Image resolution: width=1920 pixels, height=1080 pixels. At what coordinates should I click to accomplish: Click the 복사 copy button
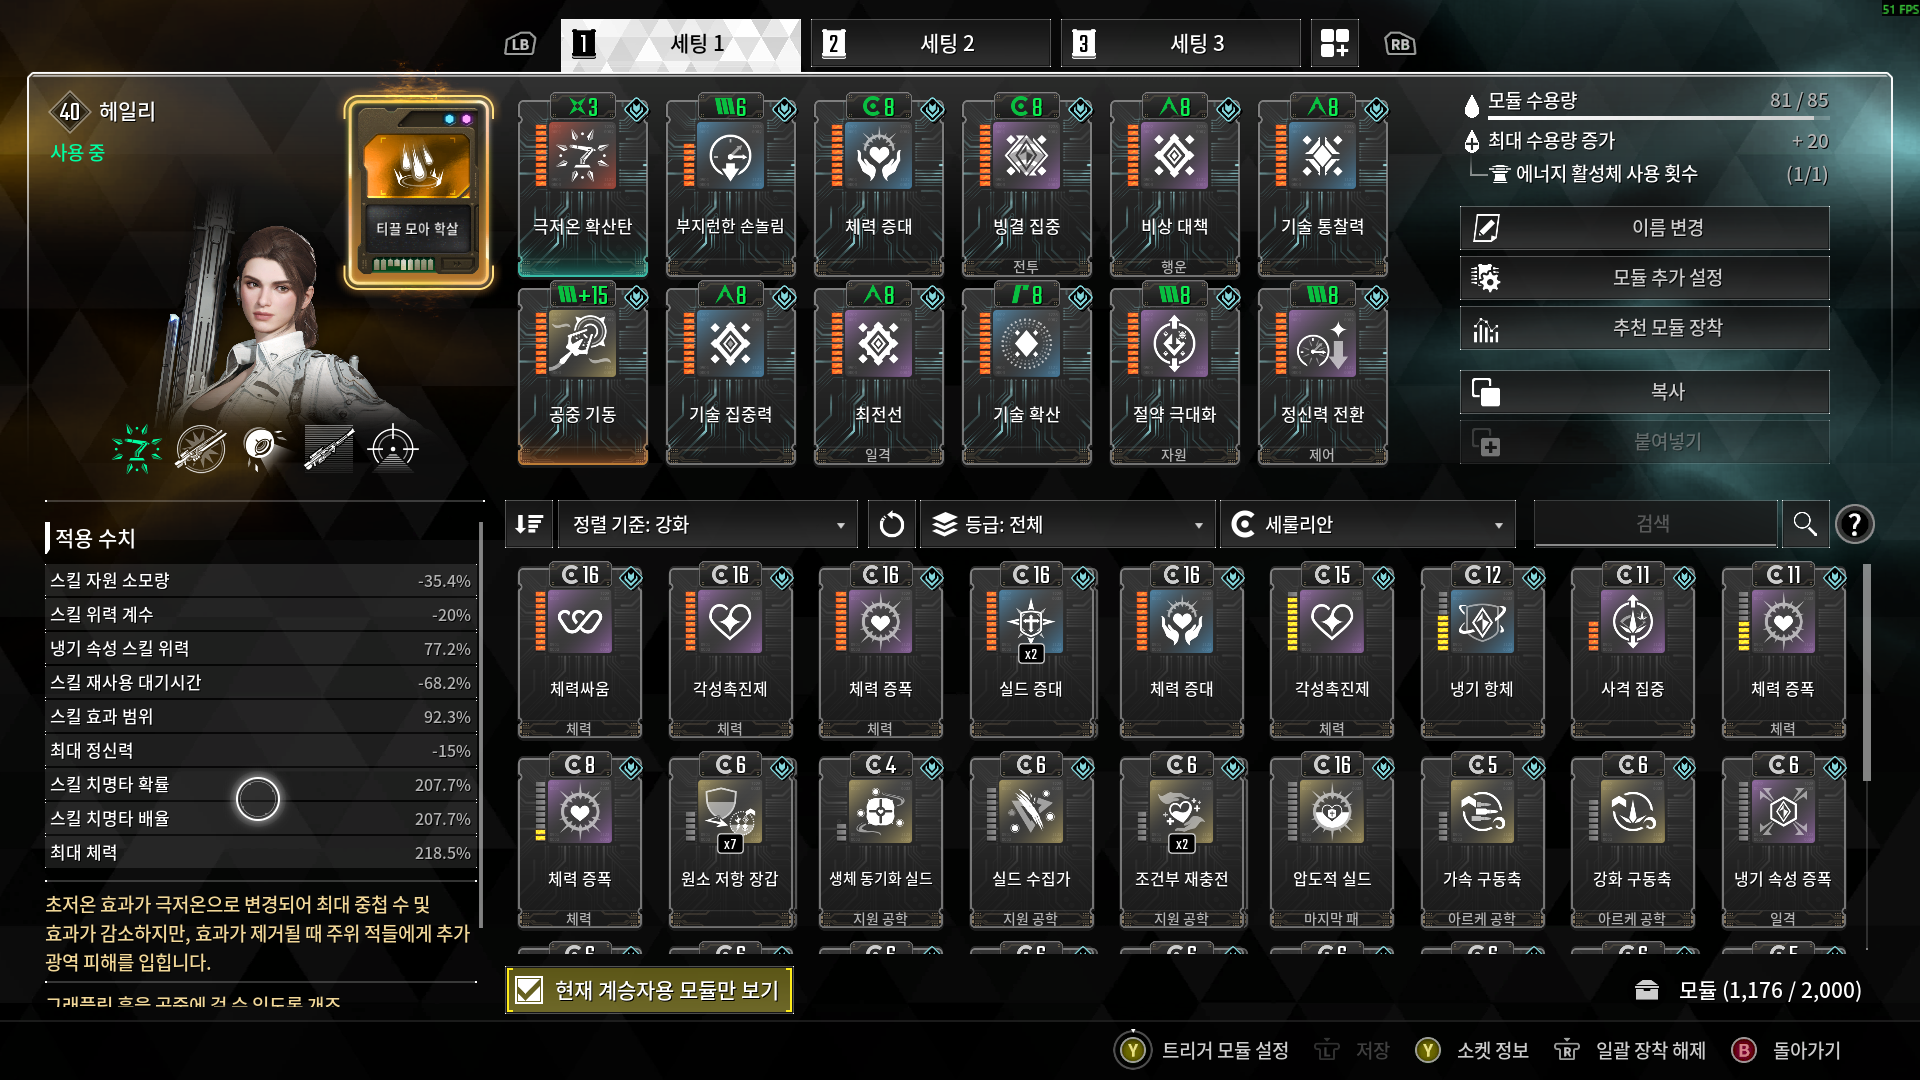point(1645,392)
